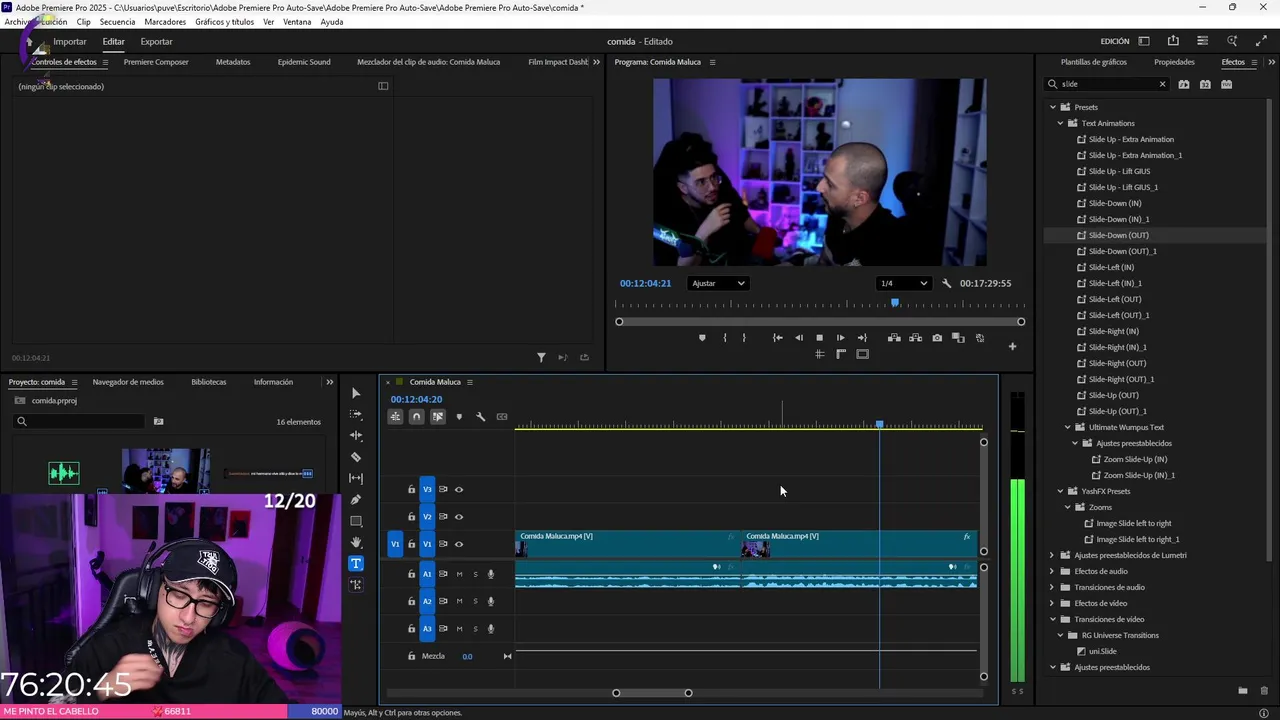
Task: Mark In point in Program monitor
Action: pyautogui.click(x=725, y=338)
